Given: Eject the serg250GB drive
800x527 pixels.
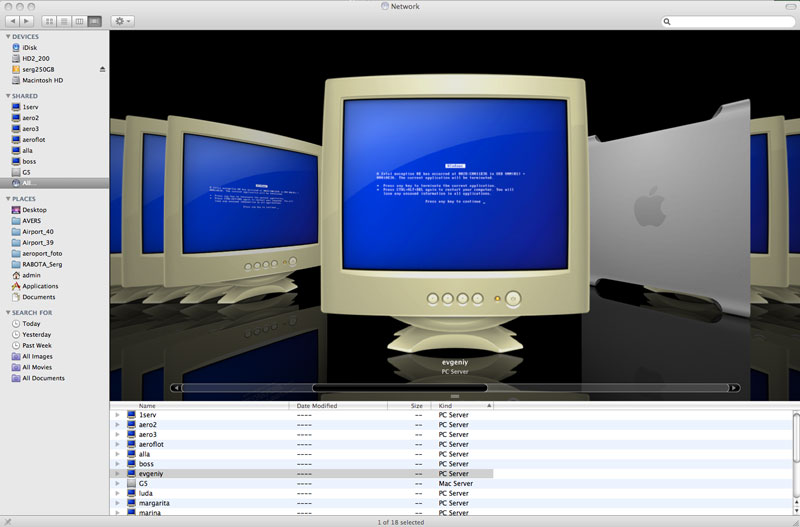Looking at the screenshot, I should click(103, 69).
